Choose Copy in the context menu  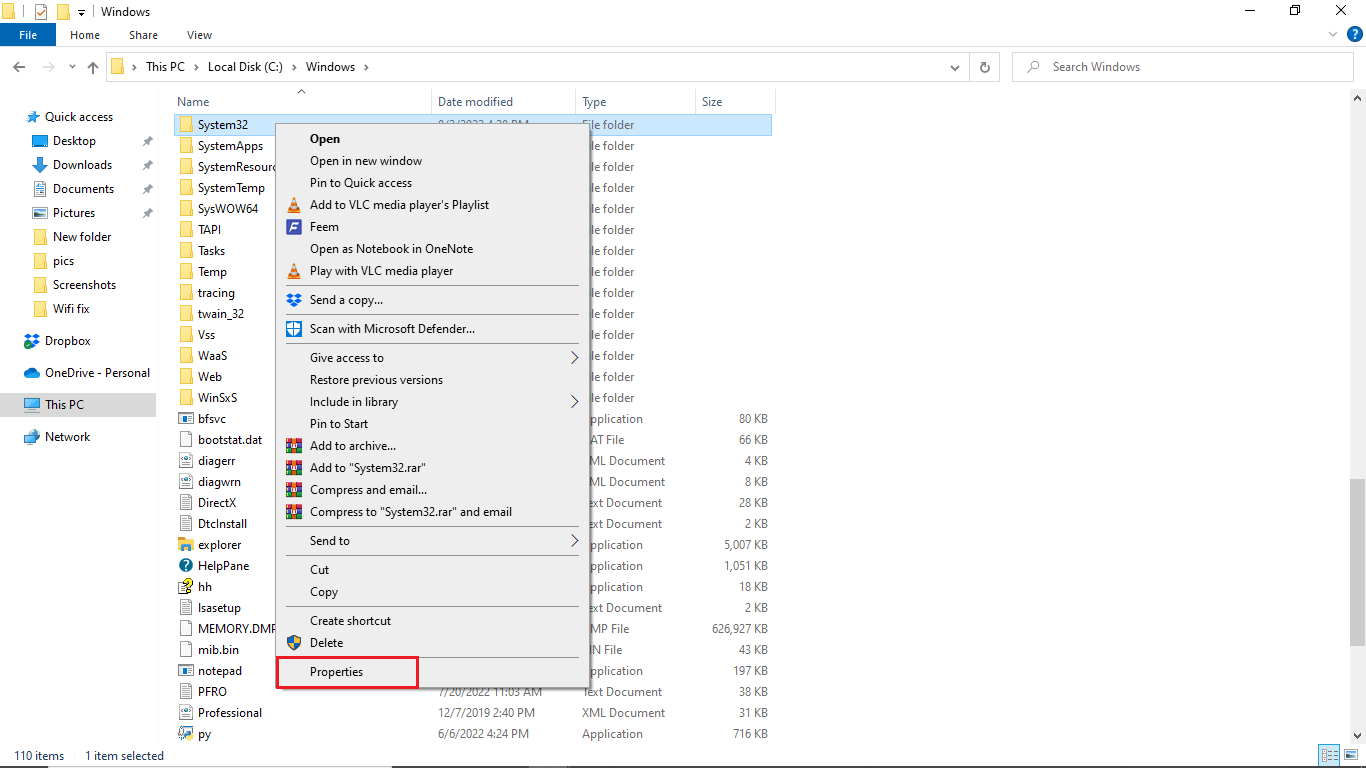pyautogui.click(x=432, y=592)
